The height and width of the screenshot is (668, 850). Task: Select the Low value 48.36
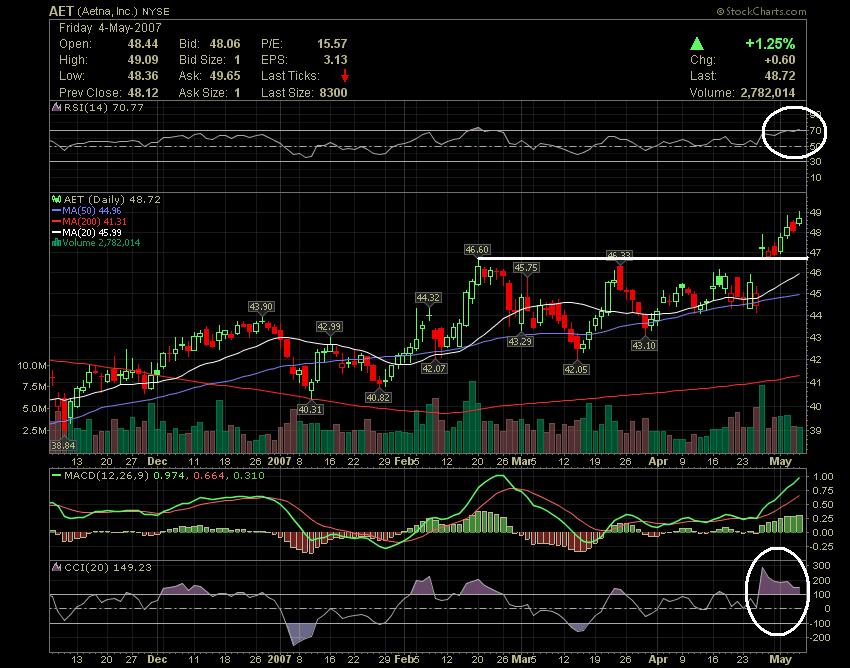[143, 76]
